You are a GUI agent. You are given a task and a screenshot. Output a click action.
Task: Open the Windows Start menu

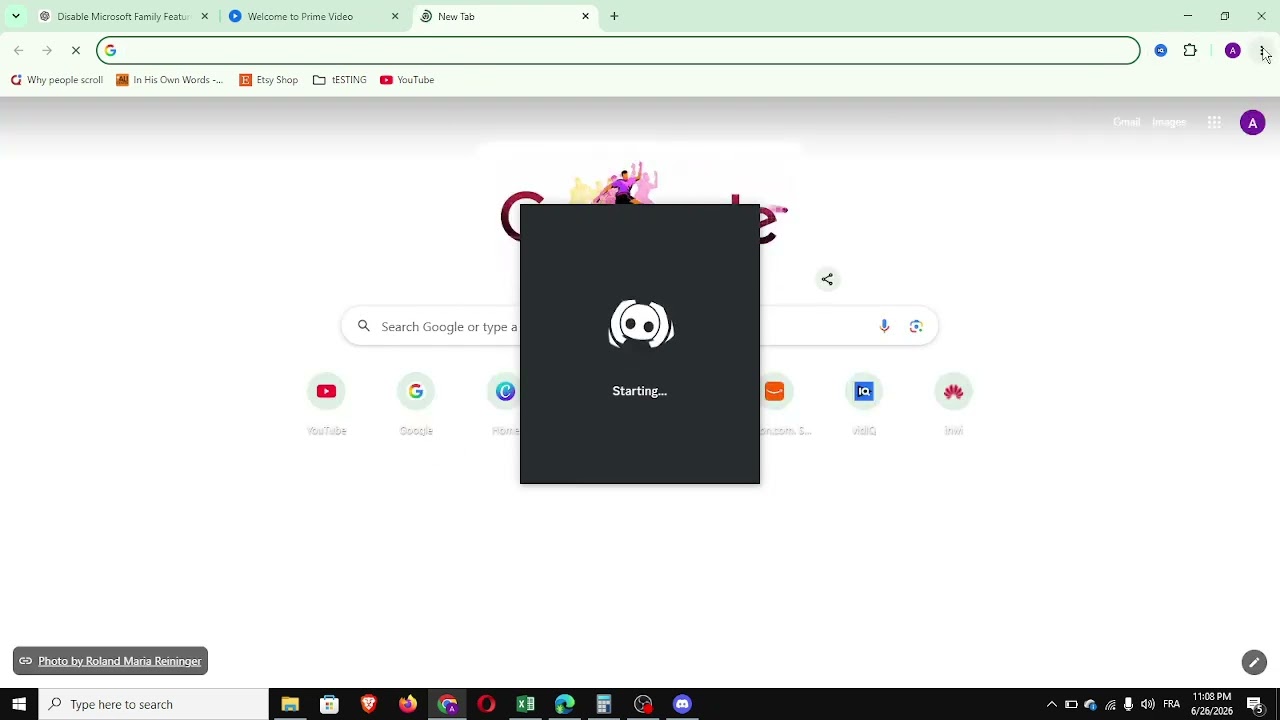pyautogui.click(x=19, y=704)
